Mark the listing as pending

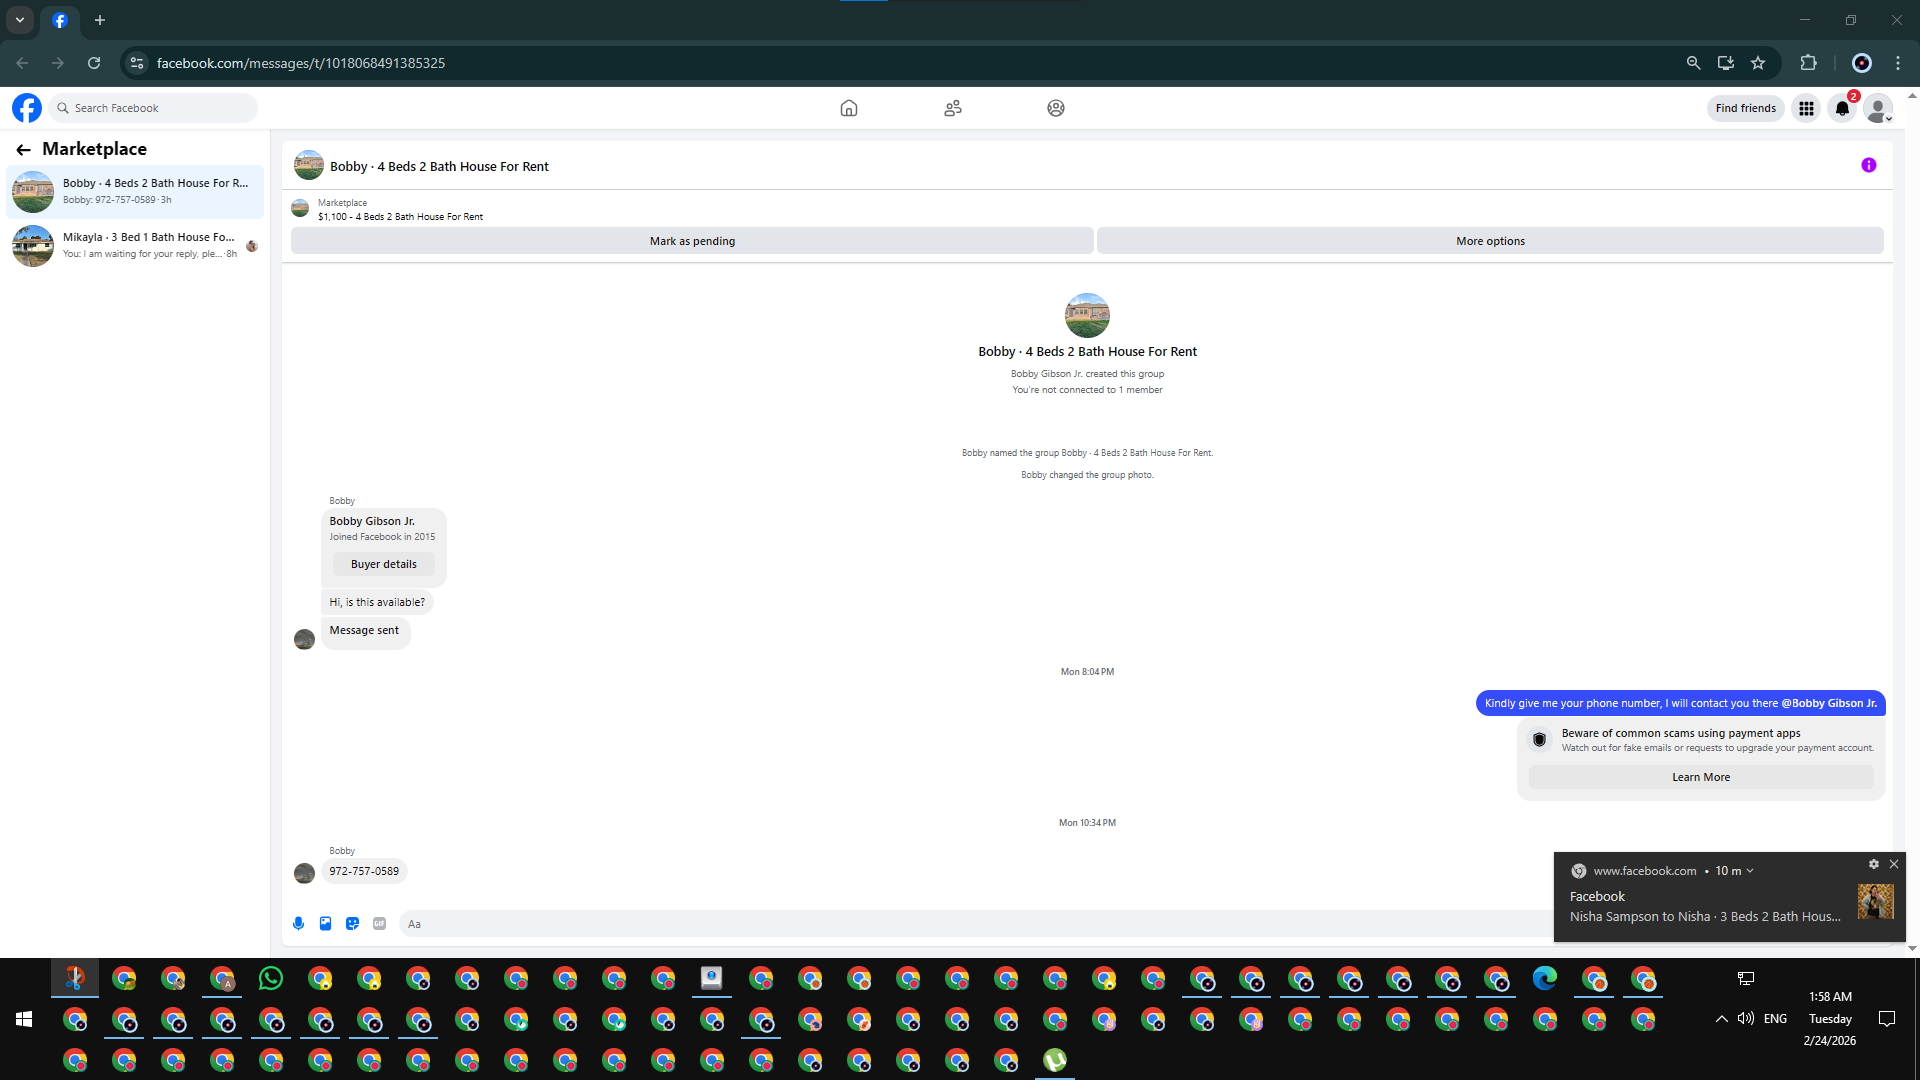pyautogui.click(x=692, y=241)
